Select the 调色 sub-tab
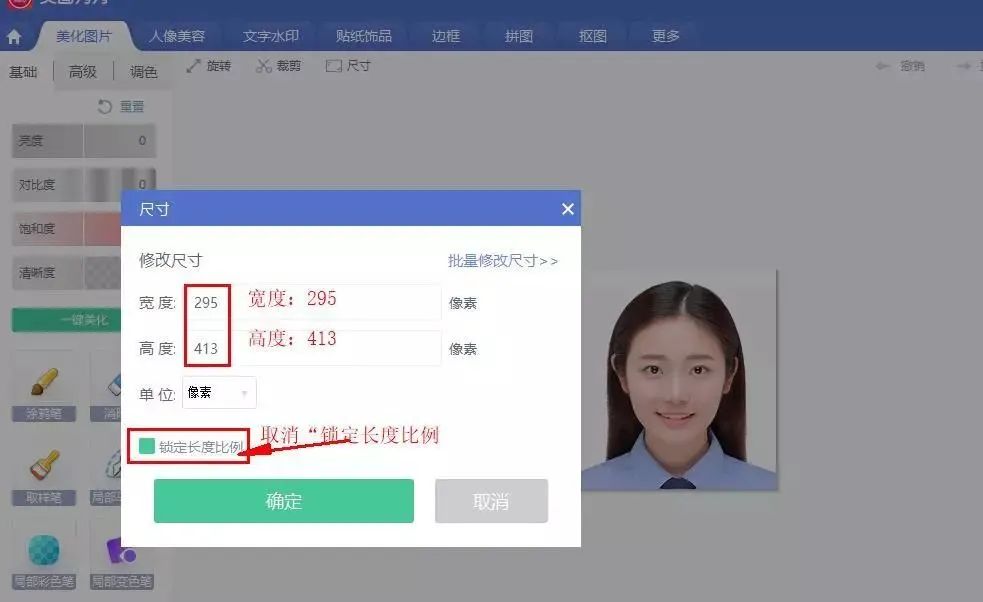 [x=144, y=72]
